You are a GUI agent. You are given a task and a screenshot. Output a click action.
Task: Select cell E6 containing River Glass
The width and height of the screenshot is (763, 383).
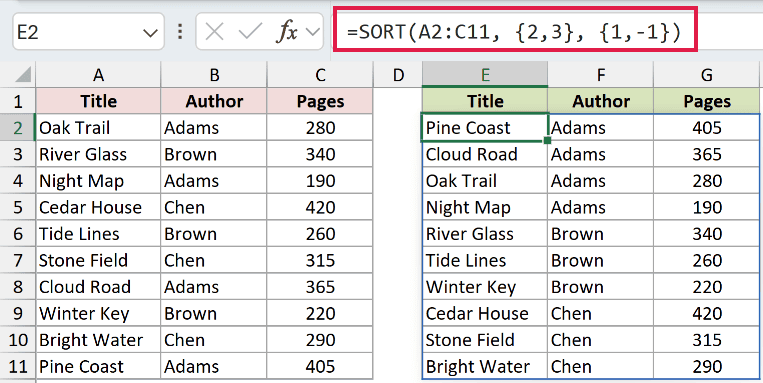point(485,234)
